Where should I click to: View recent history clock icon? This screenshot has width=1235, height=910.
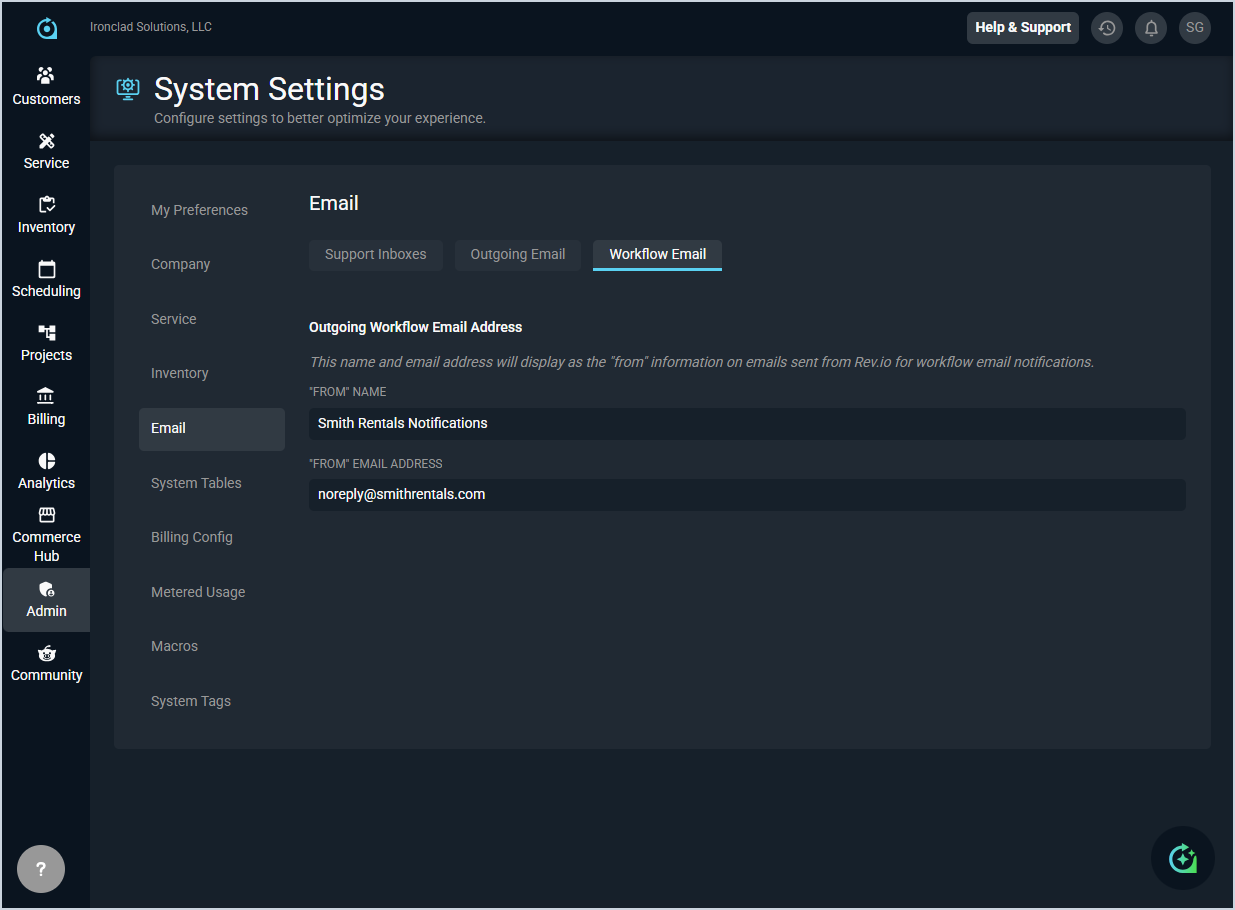pyautogui.click(x=1107, y=28)
